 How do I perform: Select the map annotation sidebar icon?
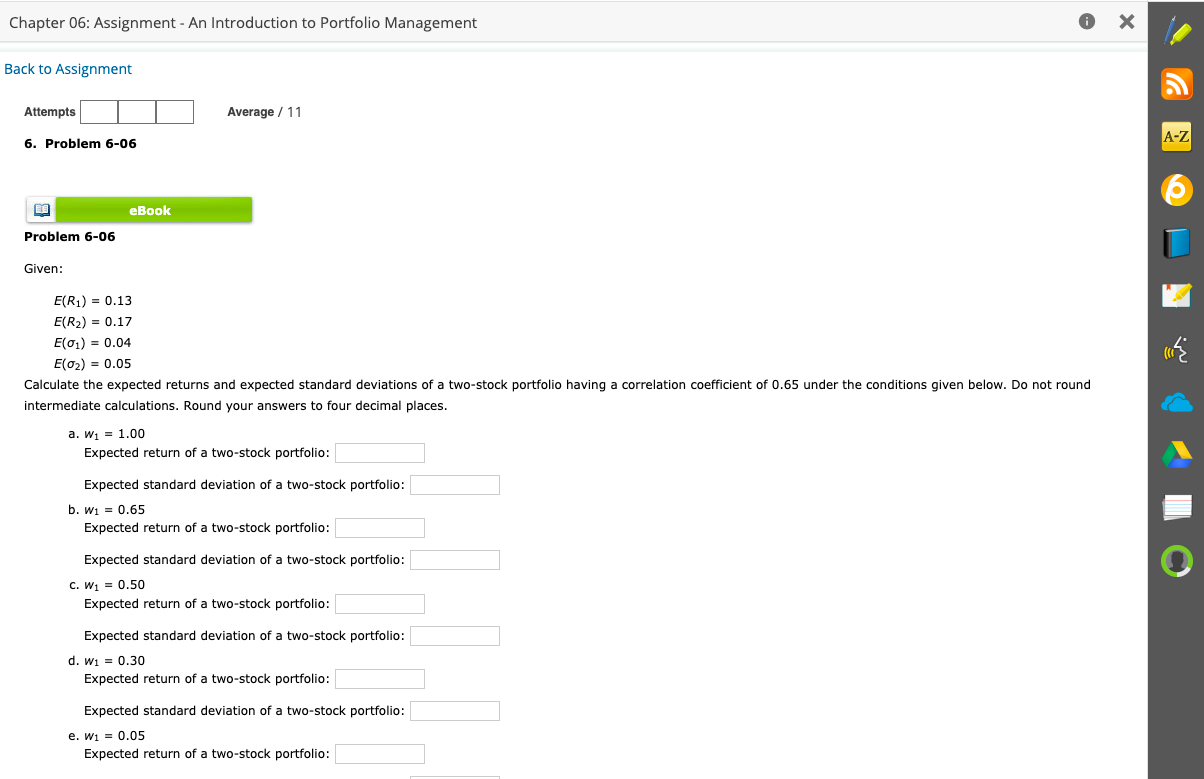pos(1177,296)
